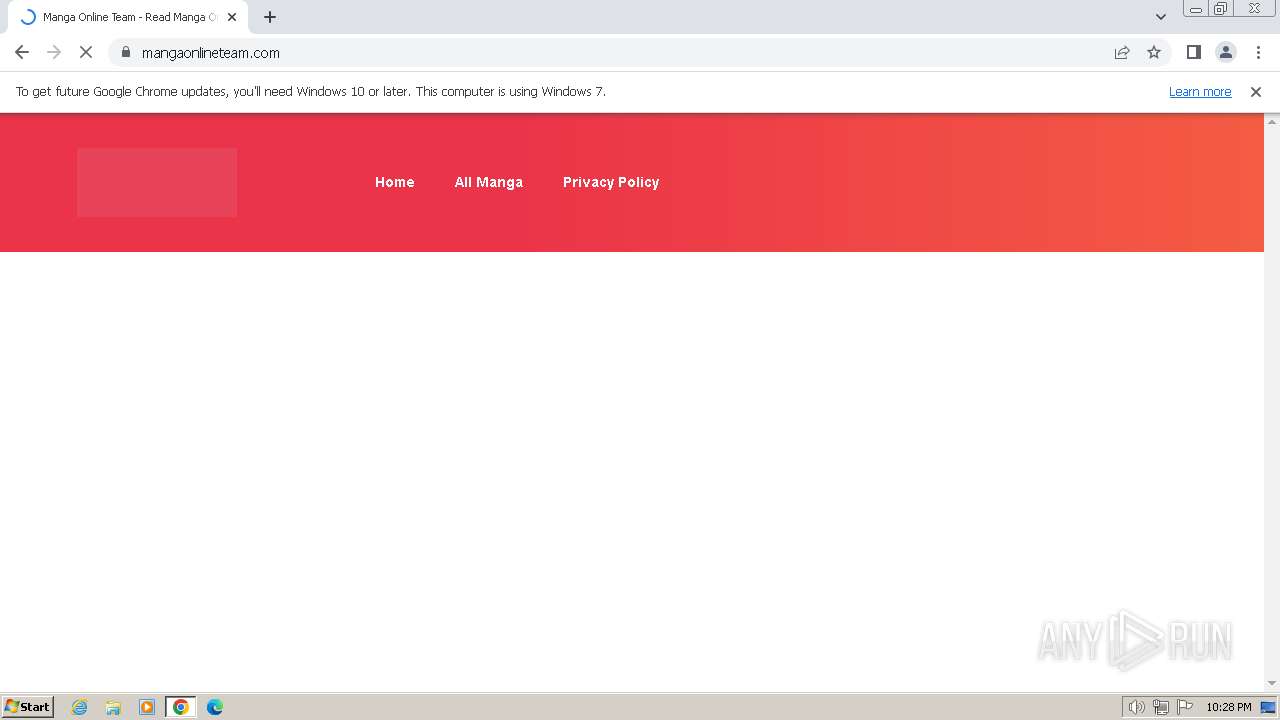
Task: Click the disabled forward arrow
Action: click(x=54, y=52)
